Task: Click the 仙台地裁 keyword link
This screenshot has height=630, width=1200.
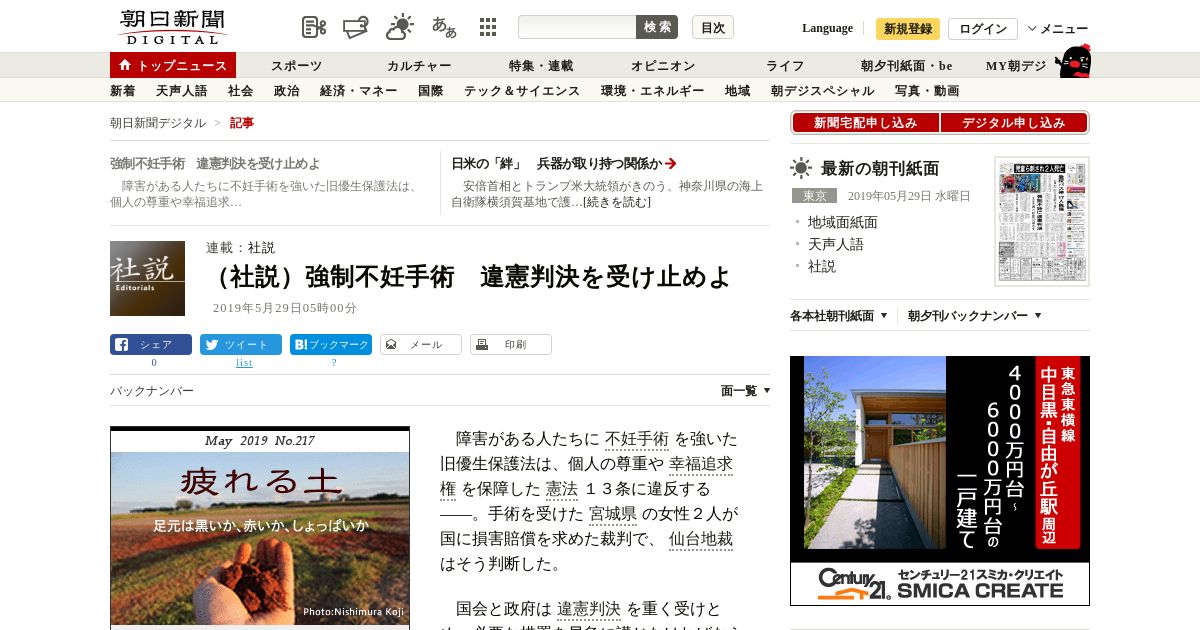Action: coord(701,540)
